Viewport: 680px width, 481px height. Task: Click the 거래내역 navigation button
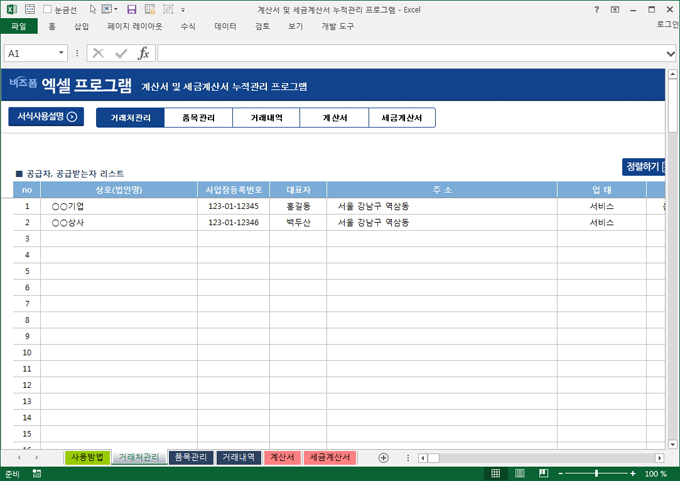pyautogui.click(x=266, y=118)
